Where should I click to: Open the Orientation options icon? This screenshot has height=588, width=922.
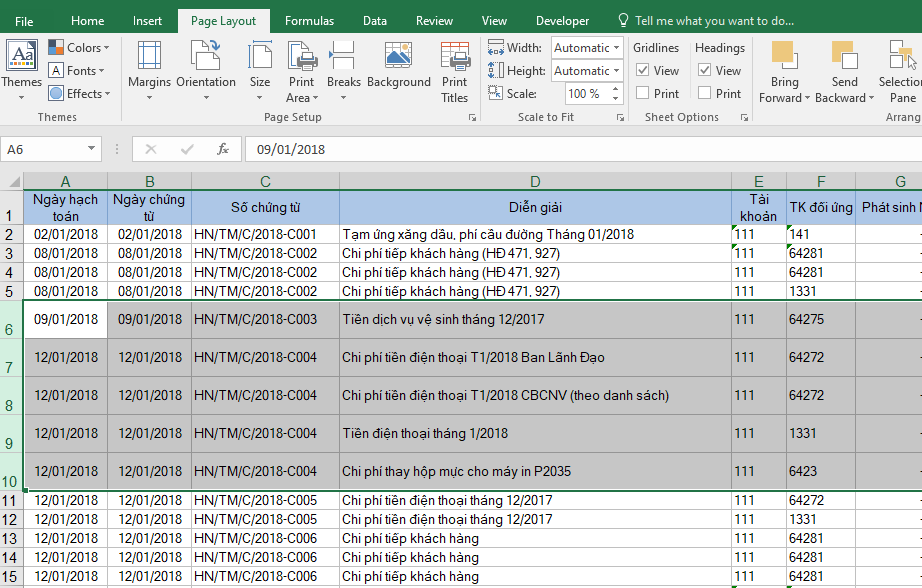(x=206, y=58)
